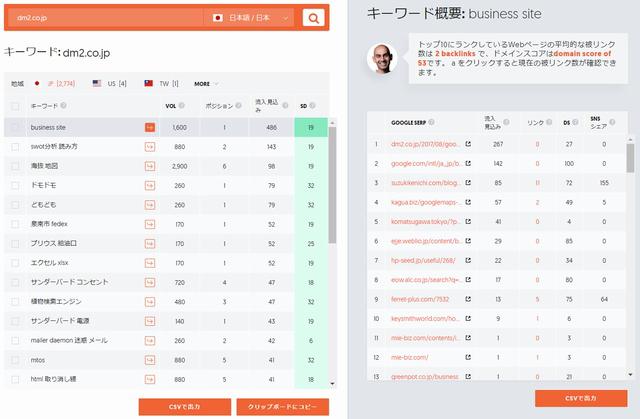Open SERP arrow icon for プリウス 給油口 row
This screenshot has height=419, width=640.
pos(150,244)
